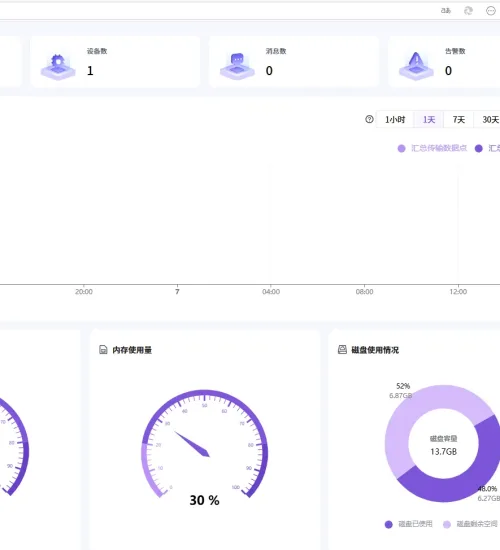Select the 1小时 time range
The width and height of the screenshot is (500, 550).
click(x=395, y=120)
